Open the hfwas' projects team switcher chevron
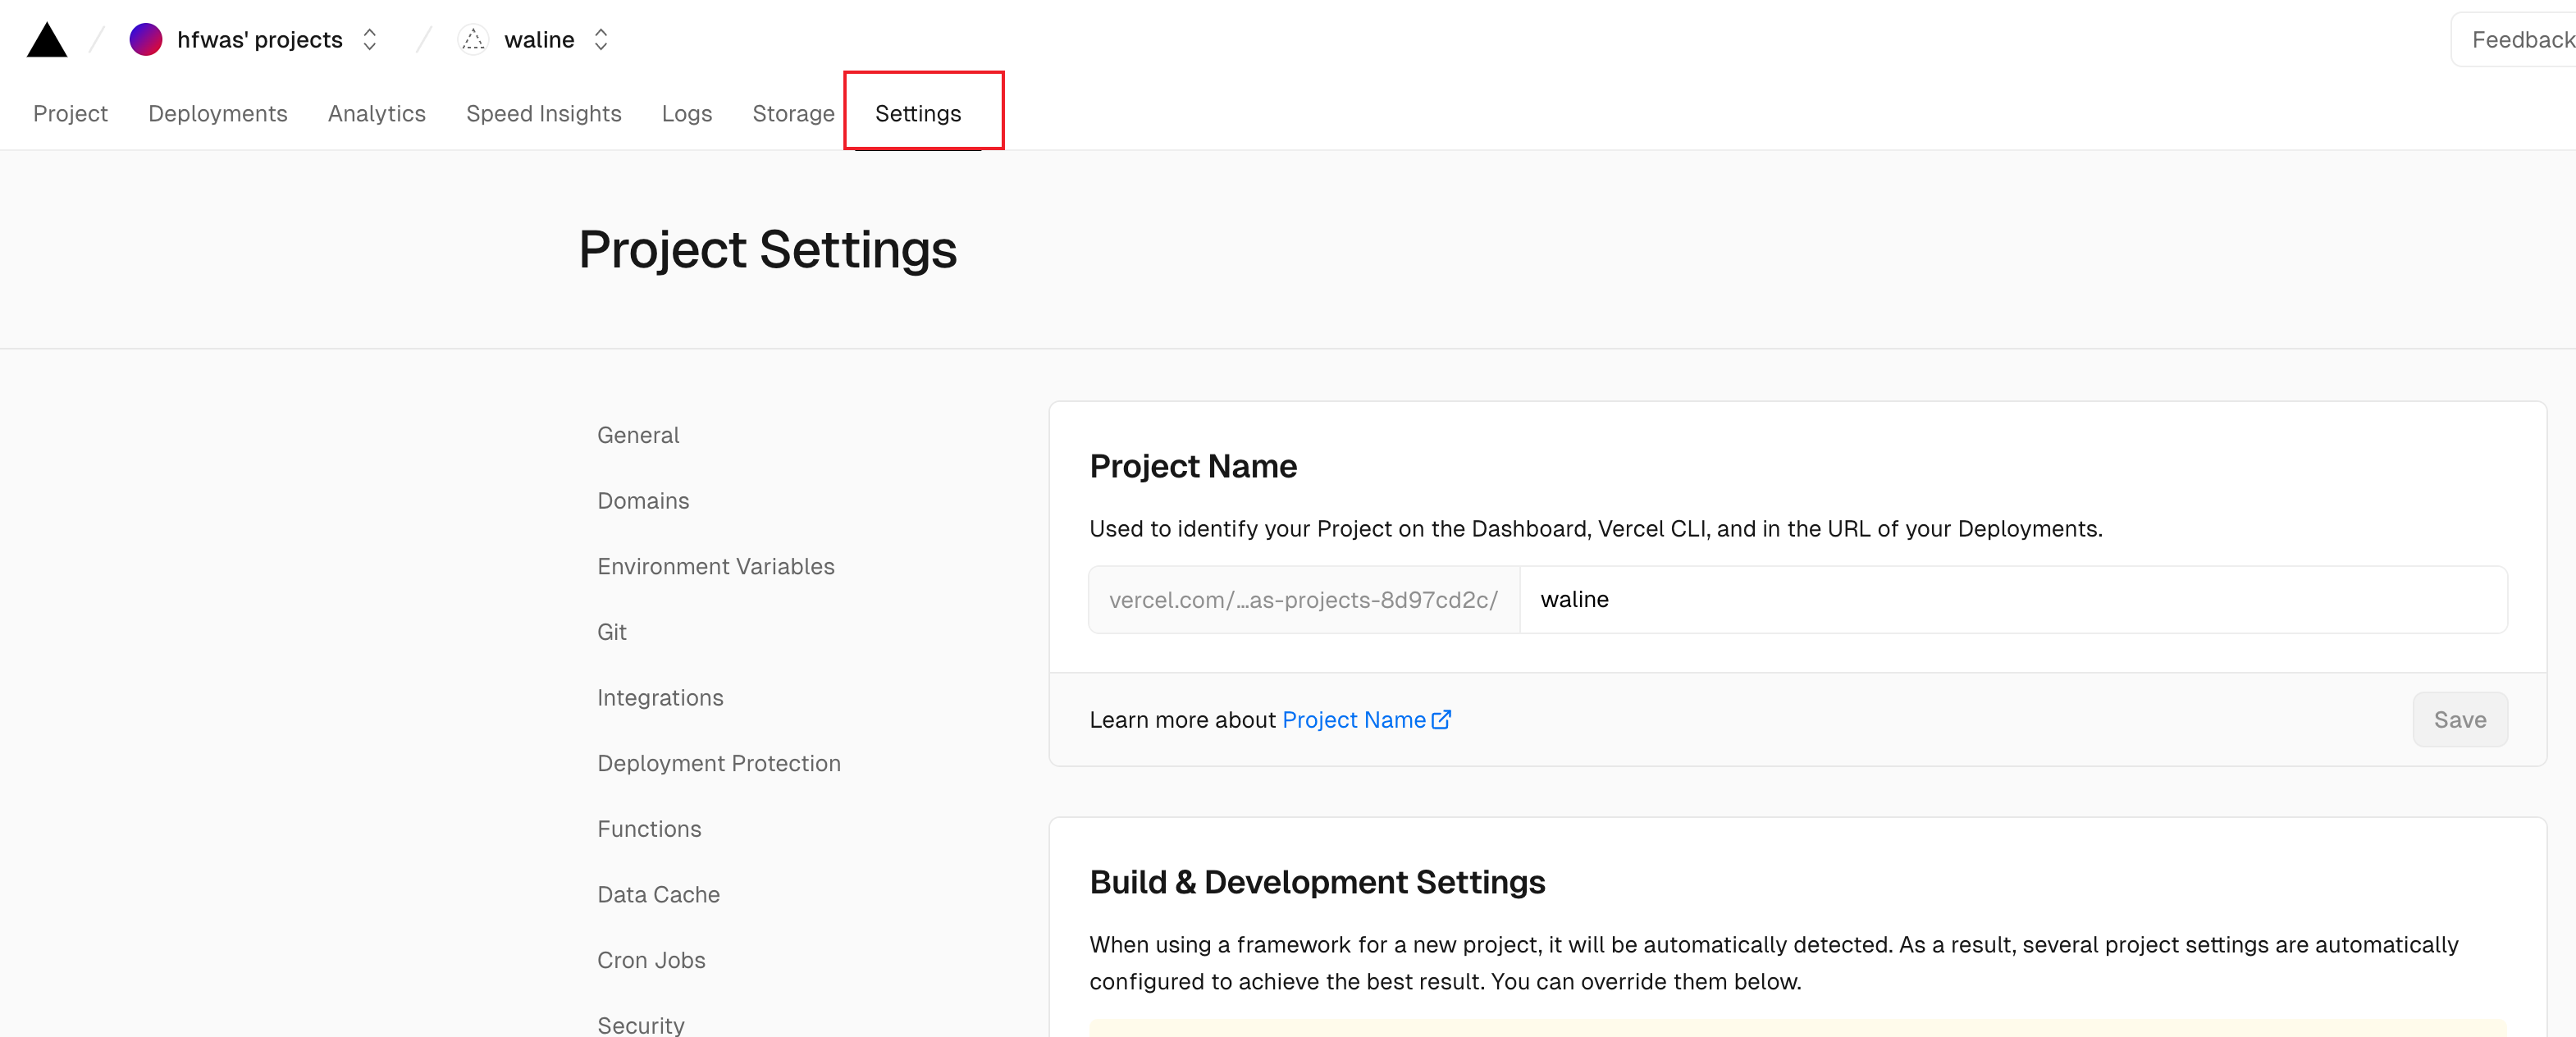The height and width of the screenshot is (1037, 2576). pyautogui.click(x=370, y=40)
